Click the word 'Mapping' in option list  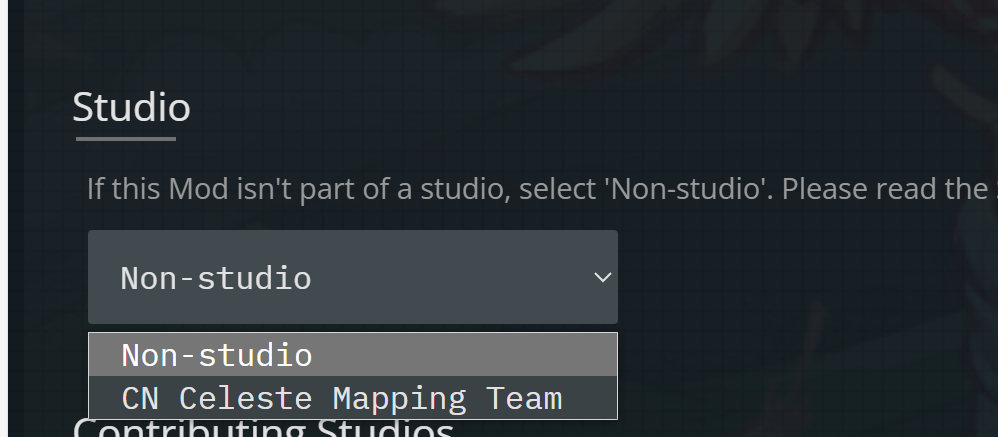[399, 398]
